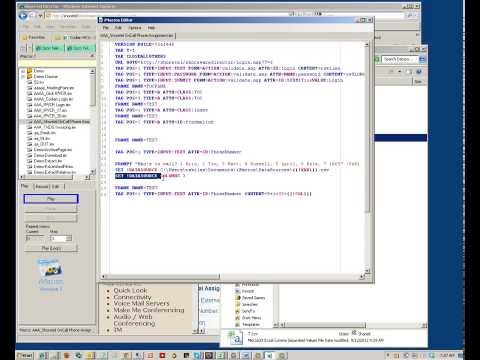Image resolution: width=480 pixels, height=360 pixels.
Task: Click the taskbar clock
Action: [447, 356]
